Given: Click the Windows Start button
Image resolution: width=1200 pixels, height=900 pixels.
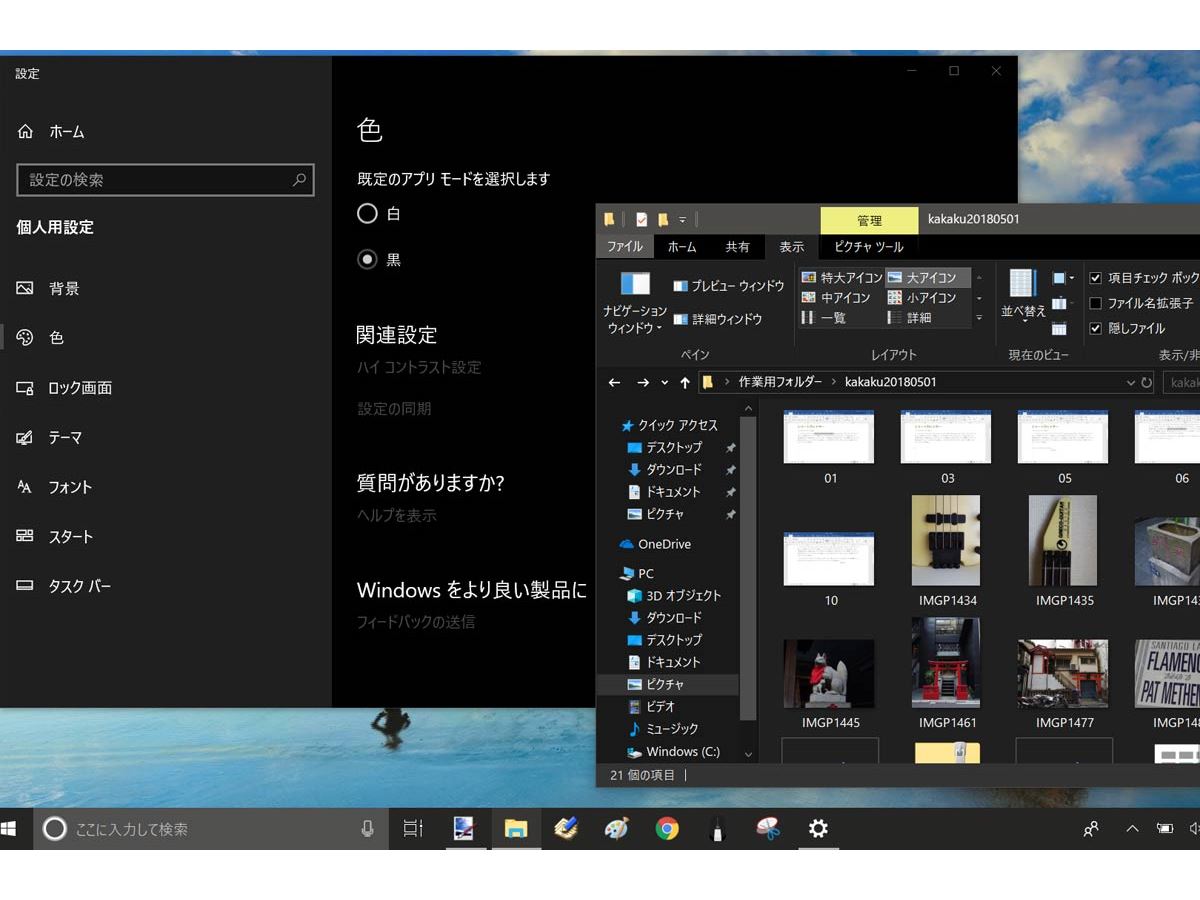Looking at the screenshot, I should [10, 829].
